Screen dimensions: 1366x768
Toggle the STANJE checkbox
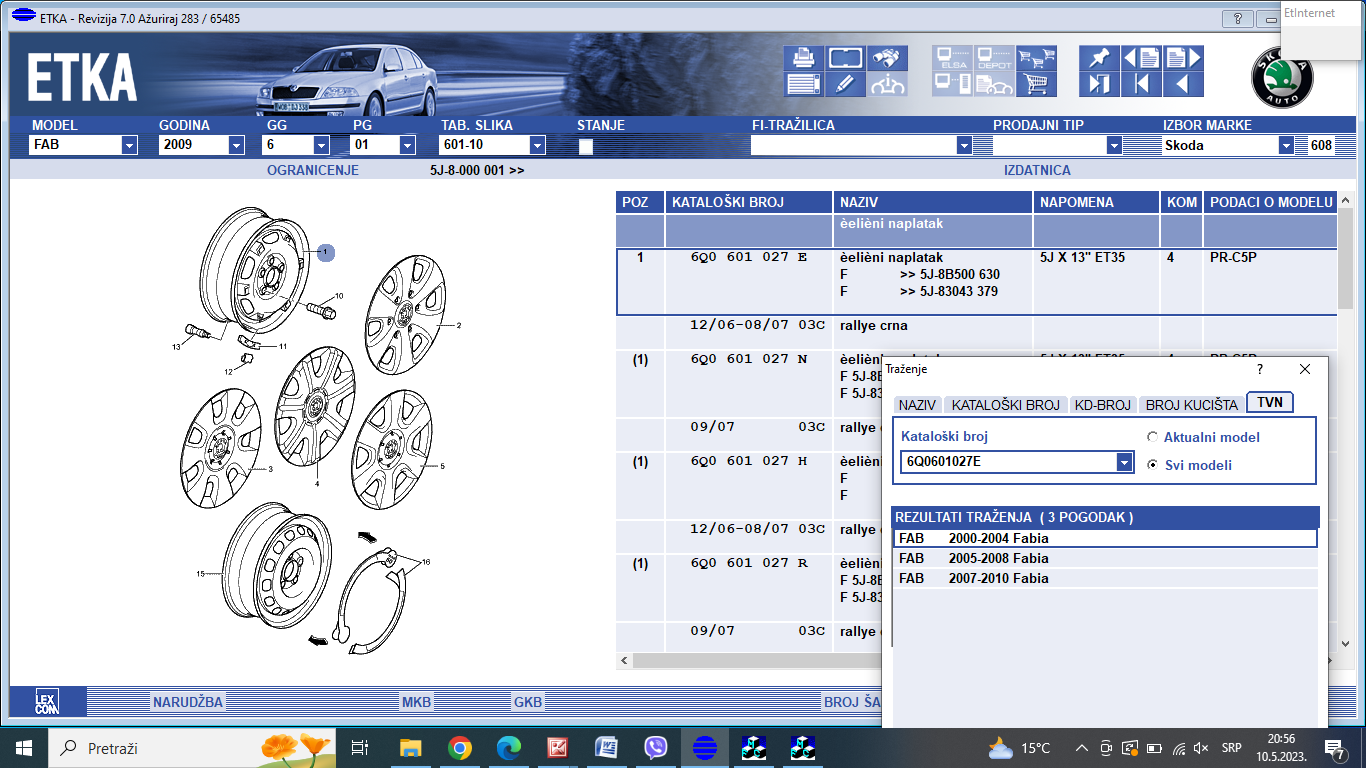click(585, 146)
